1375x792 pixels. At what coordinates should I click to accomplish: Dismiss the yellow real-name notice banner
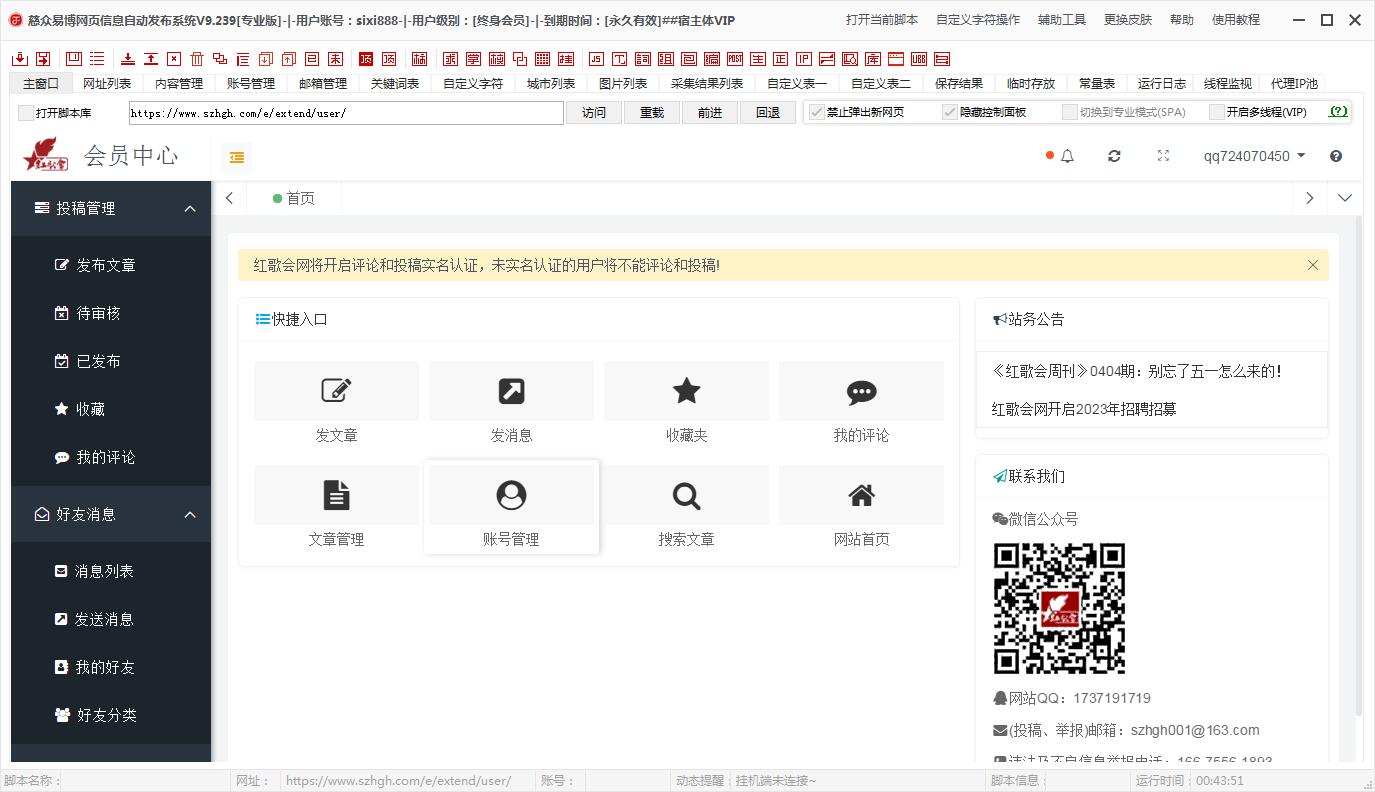(1313, 265)
